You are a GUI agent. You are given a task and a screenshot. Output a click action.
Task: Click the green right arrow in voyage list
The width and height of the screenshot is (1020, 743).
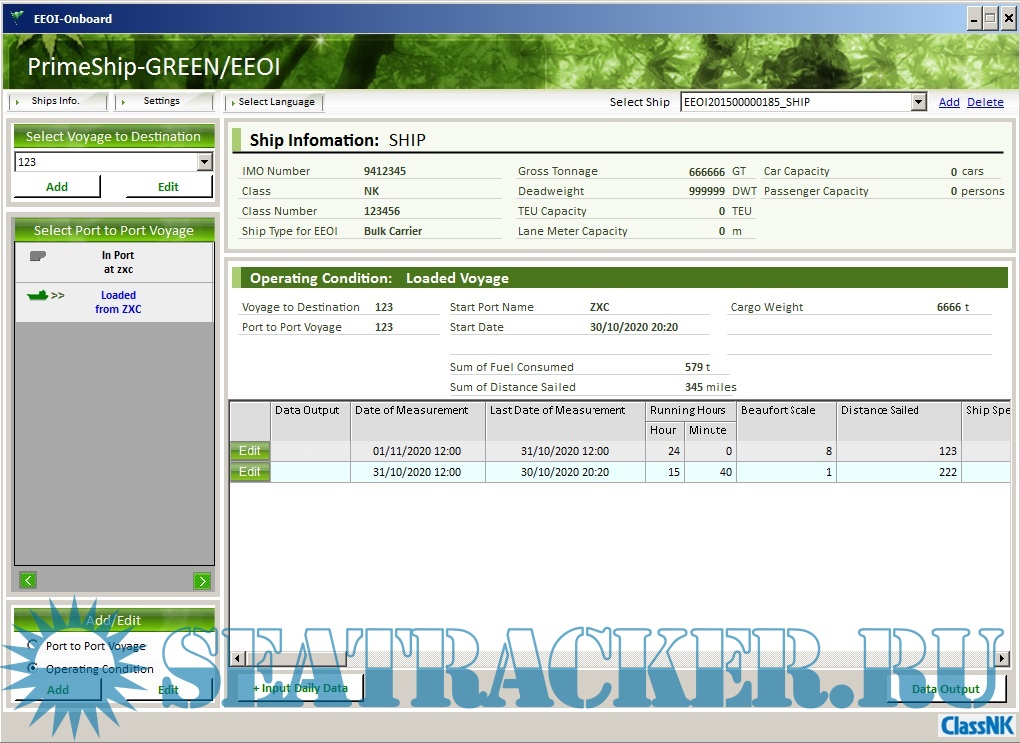click(x=202, y=580)
